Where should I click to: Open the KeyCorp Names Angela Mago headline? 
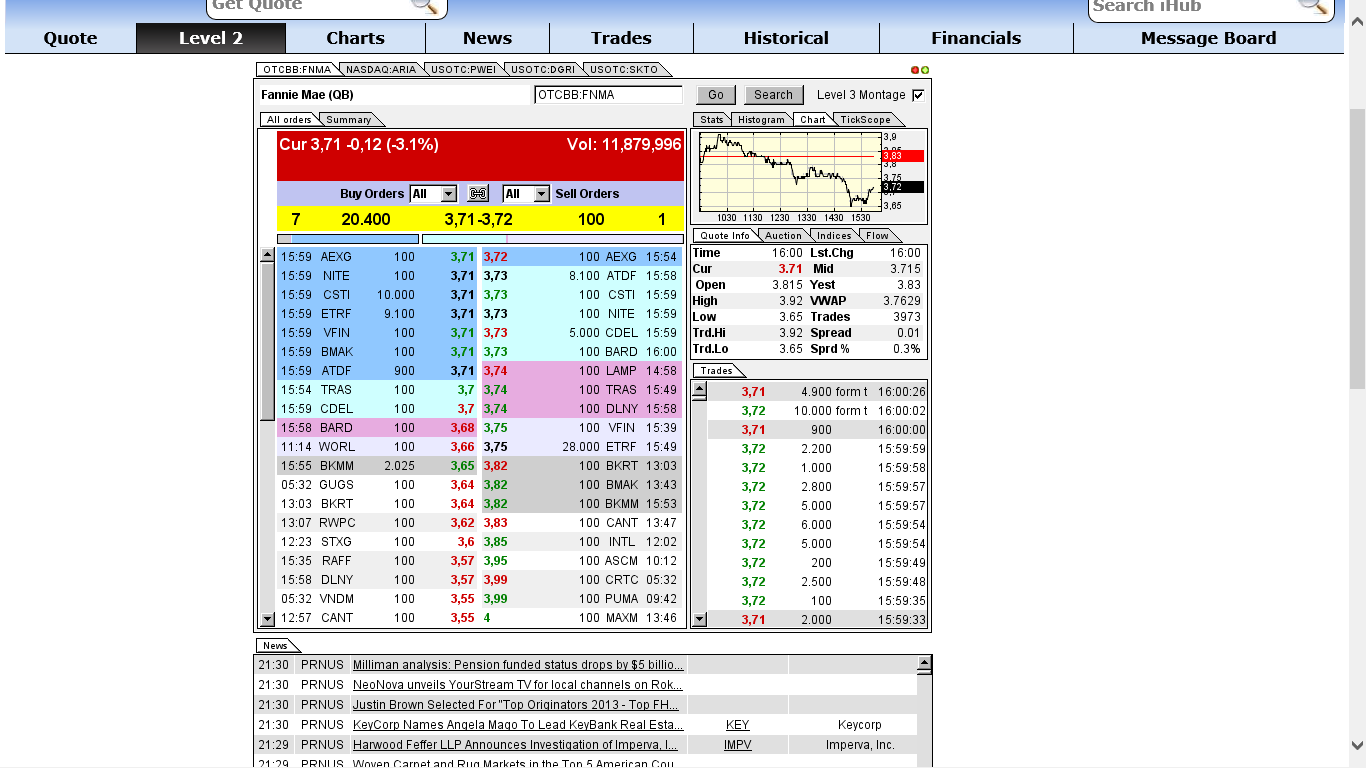tap(518, 725)
